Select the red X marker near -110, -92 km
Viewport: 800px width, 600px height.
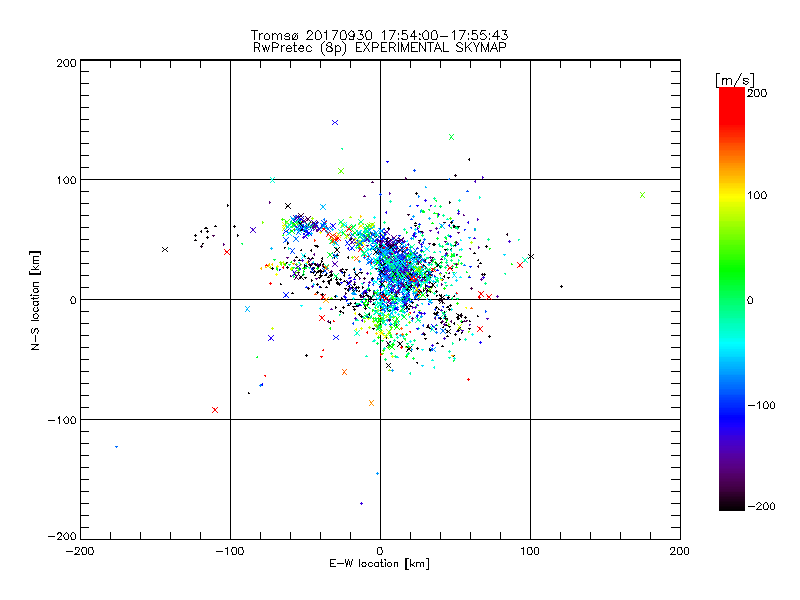215,410
